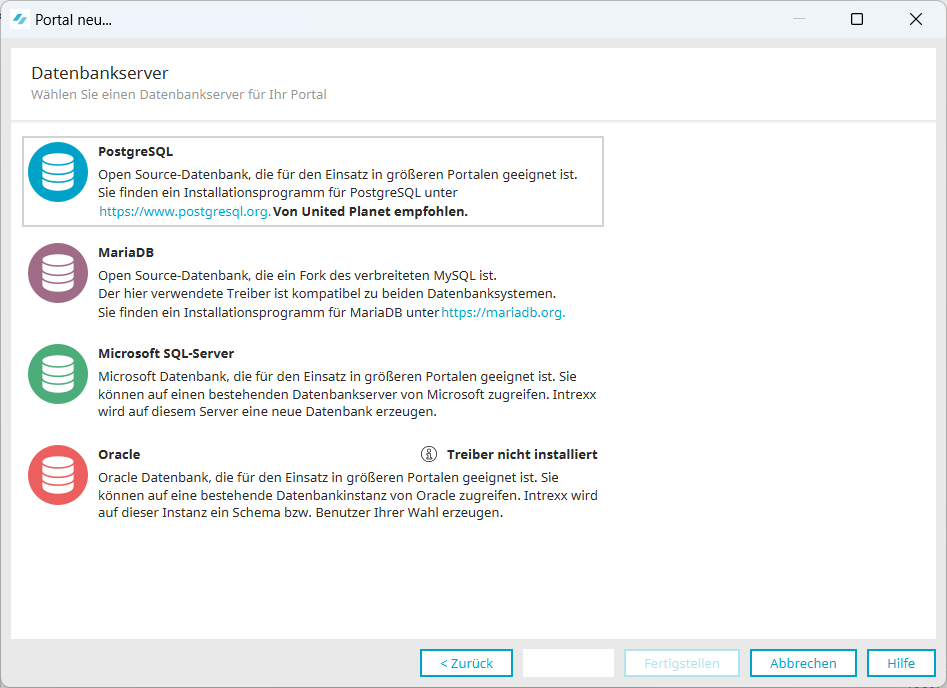This screenshot has width=947, height=688.
Task: Choose the Microsoft SQL-Server heading
Action: click(165, 354)
